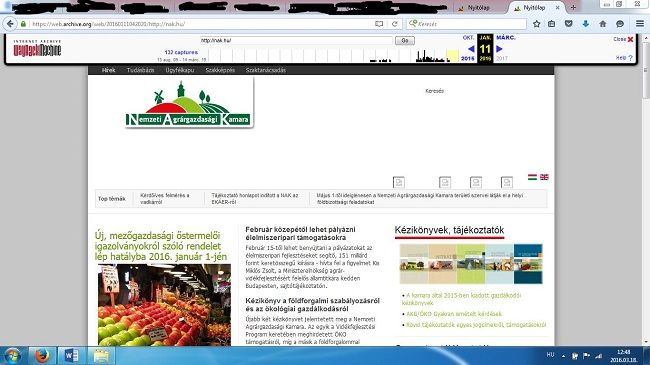Image resolution: width=650 pixels, height=365 pixels.
Task: Click the Firefox back arrow button
Action: click(x=10, y=24)
